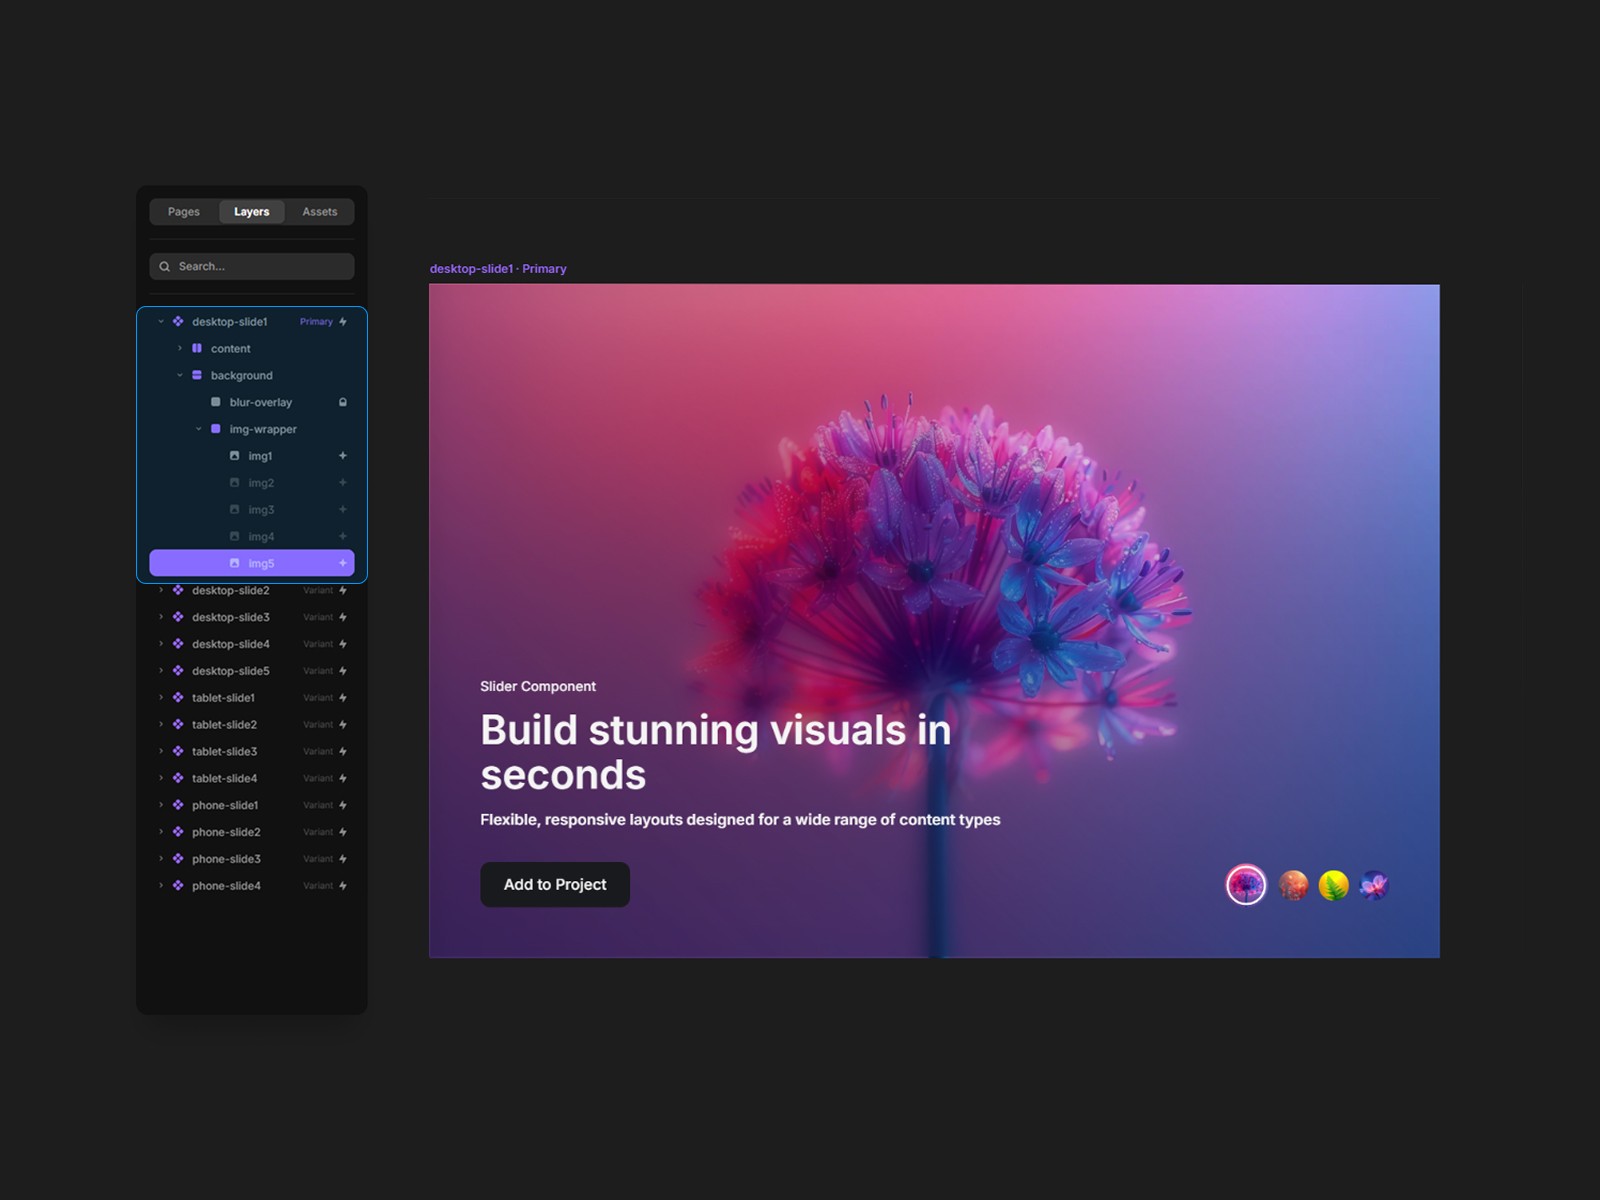Click the lightning icon on tablet-slide1 row
The width and height of the screenshot is (1600, 1200).
pos(343,698)
